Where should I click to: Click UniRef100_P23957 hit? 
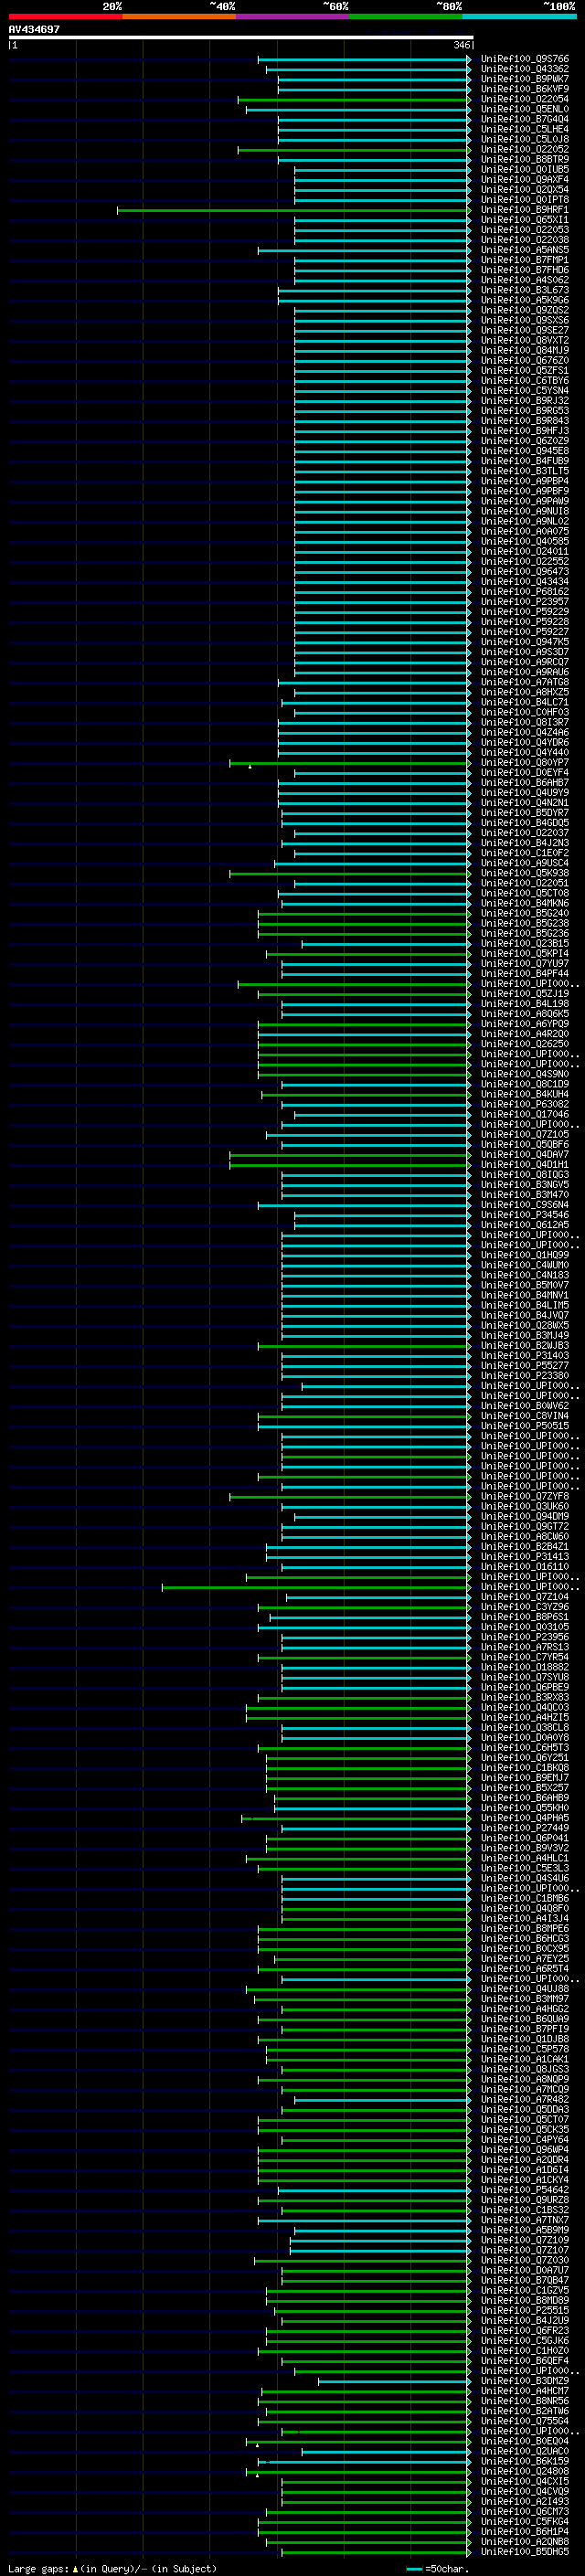tap(525, 602)
